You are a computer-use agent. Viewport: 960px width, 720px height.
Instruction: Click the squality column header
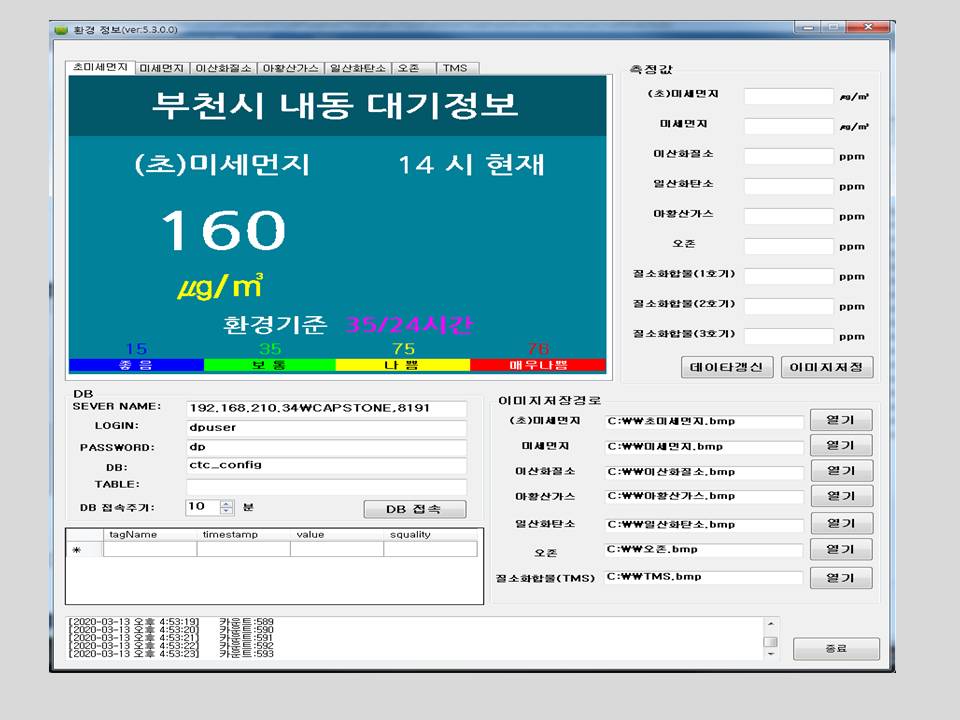coord(430,534)
